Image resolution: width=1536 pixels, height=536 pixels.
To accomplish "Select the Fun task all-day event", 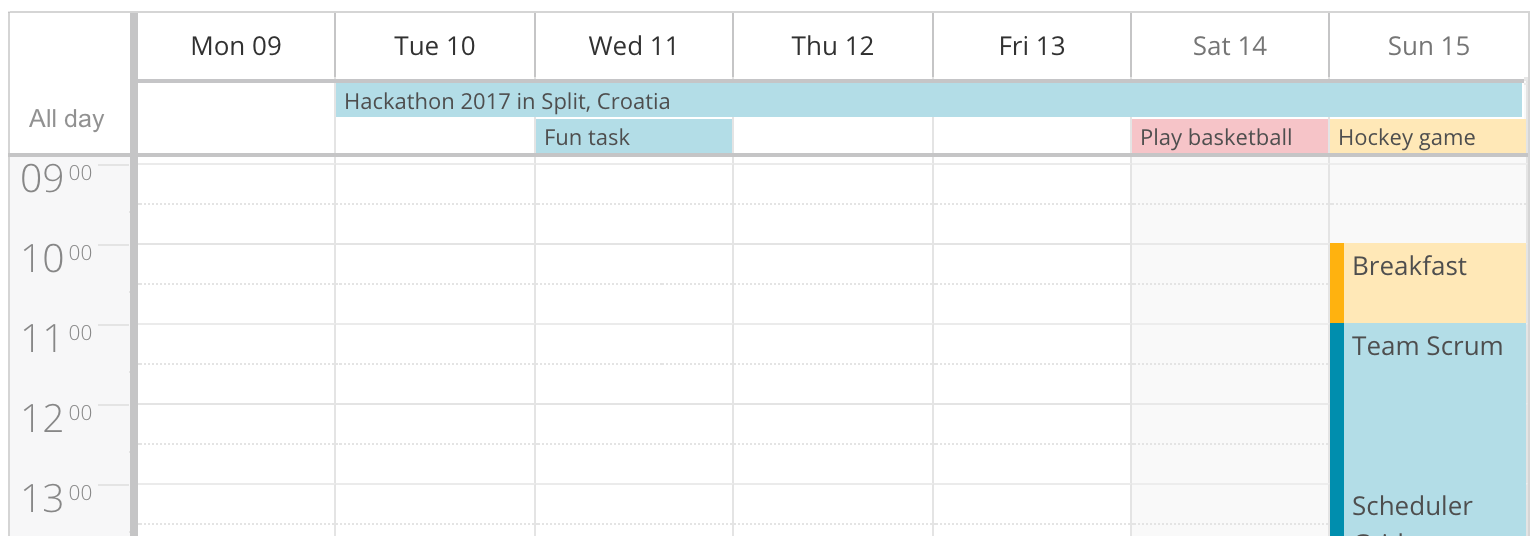I will coord(633,137).
